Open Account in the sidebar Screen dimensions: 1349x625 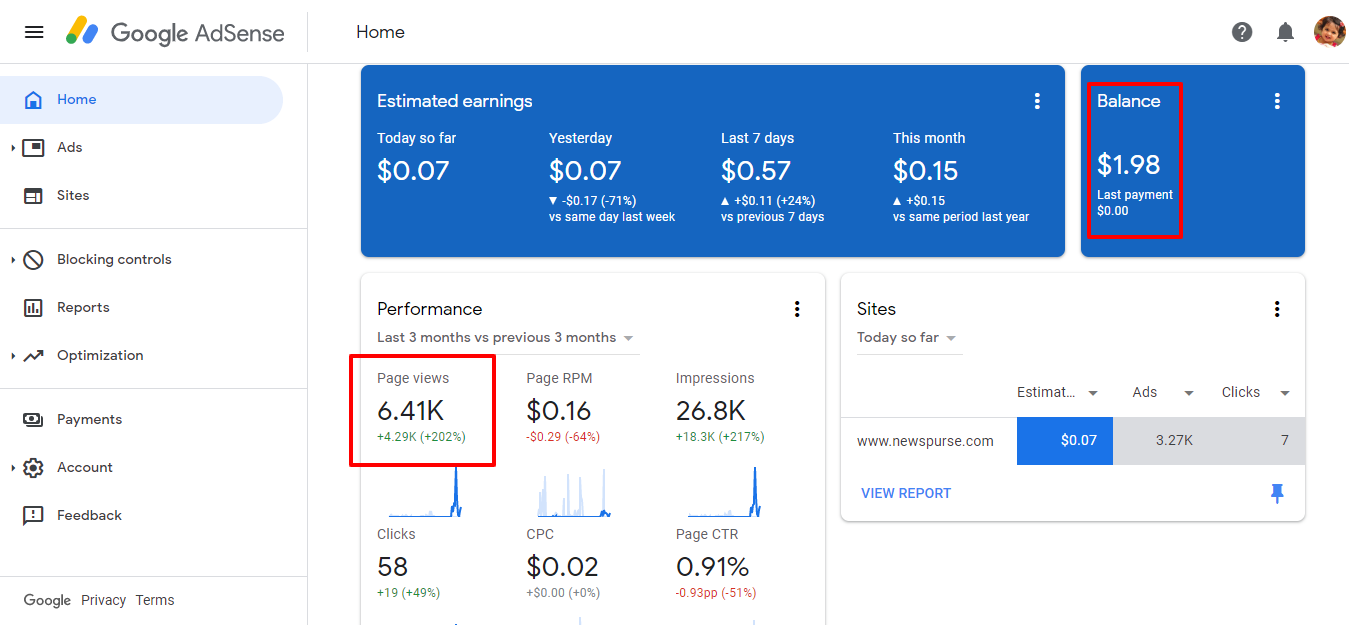point(141,468)
